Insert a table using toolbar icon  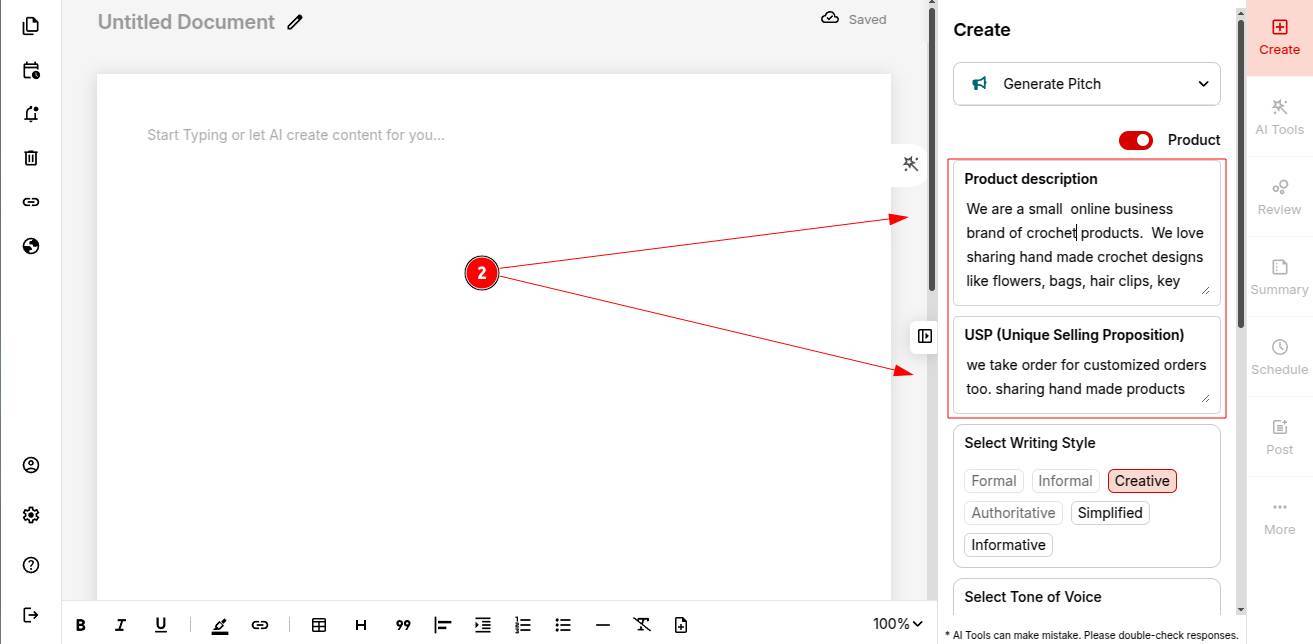(x=319, y=625)
